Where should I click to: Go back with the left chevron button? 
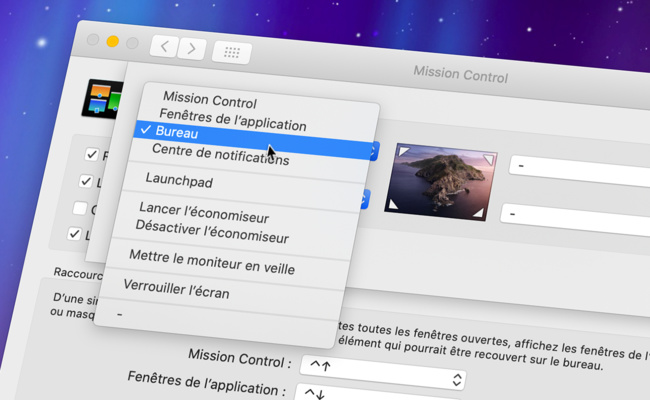pos(164,46)
